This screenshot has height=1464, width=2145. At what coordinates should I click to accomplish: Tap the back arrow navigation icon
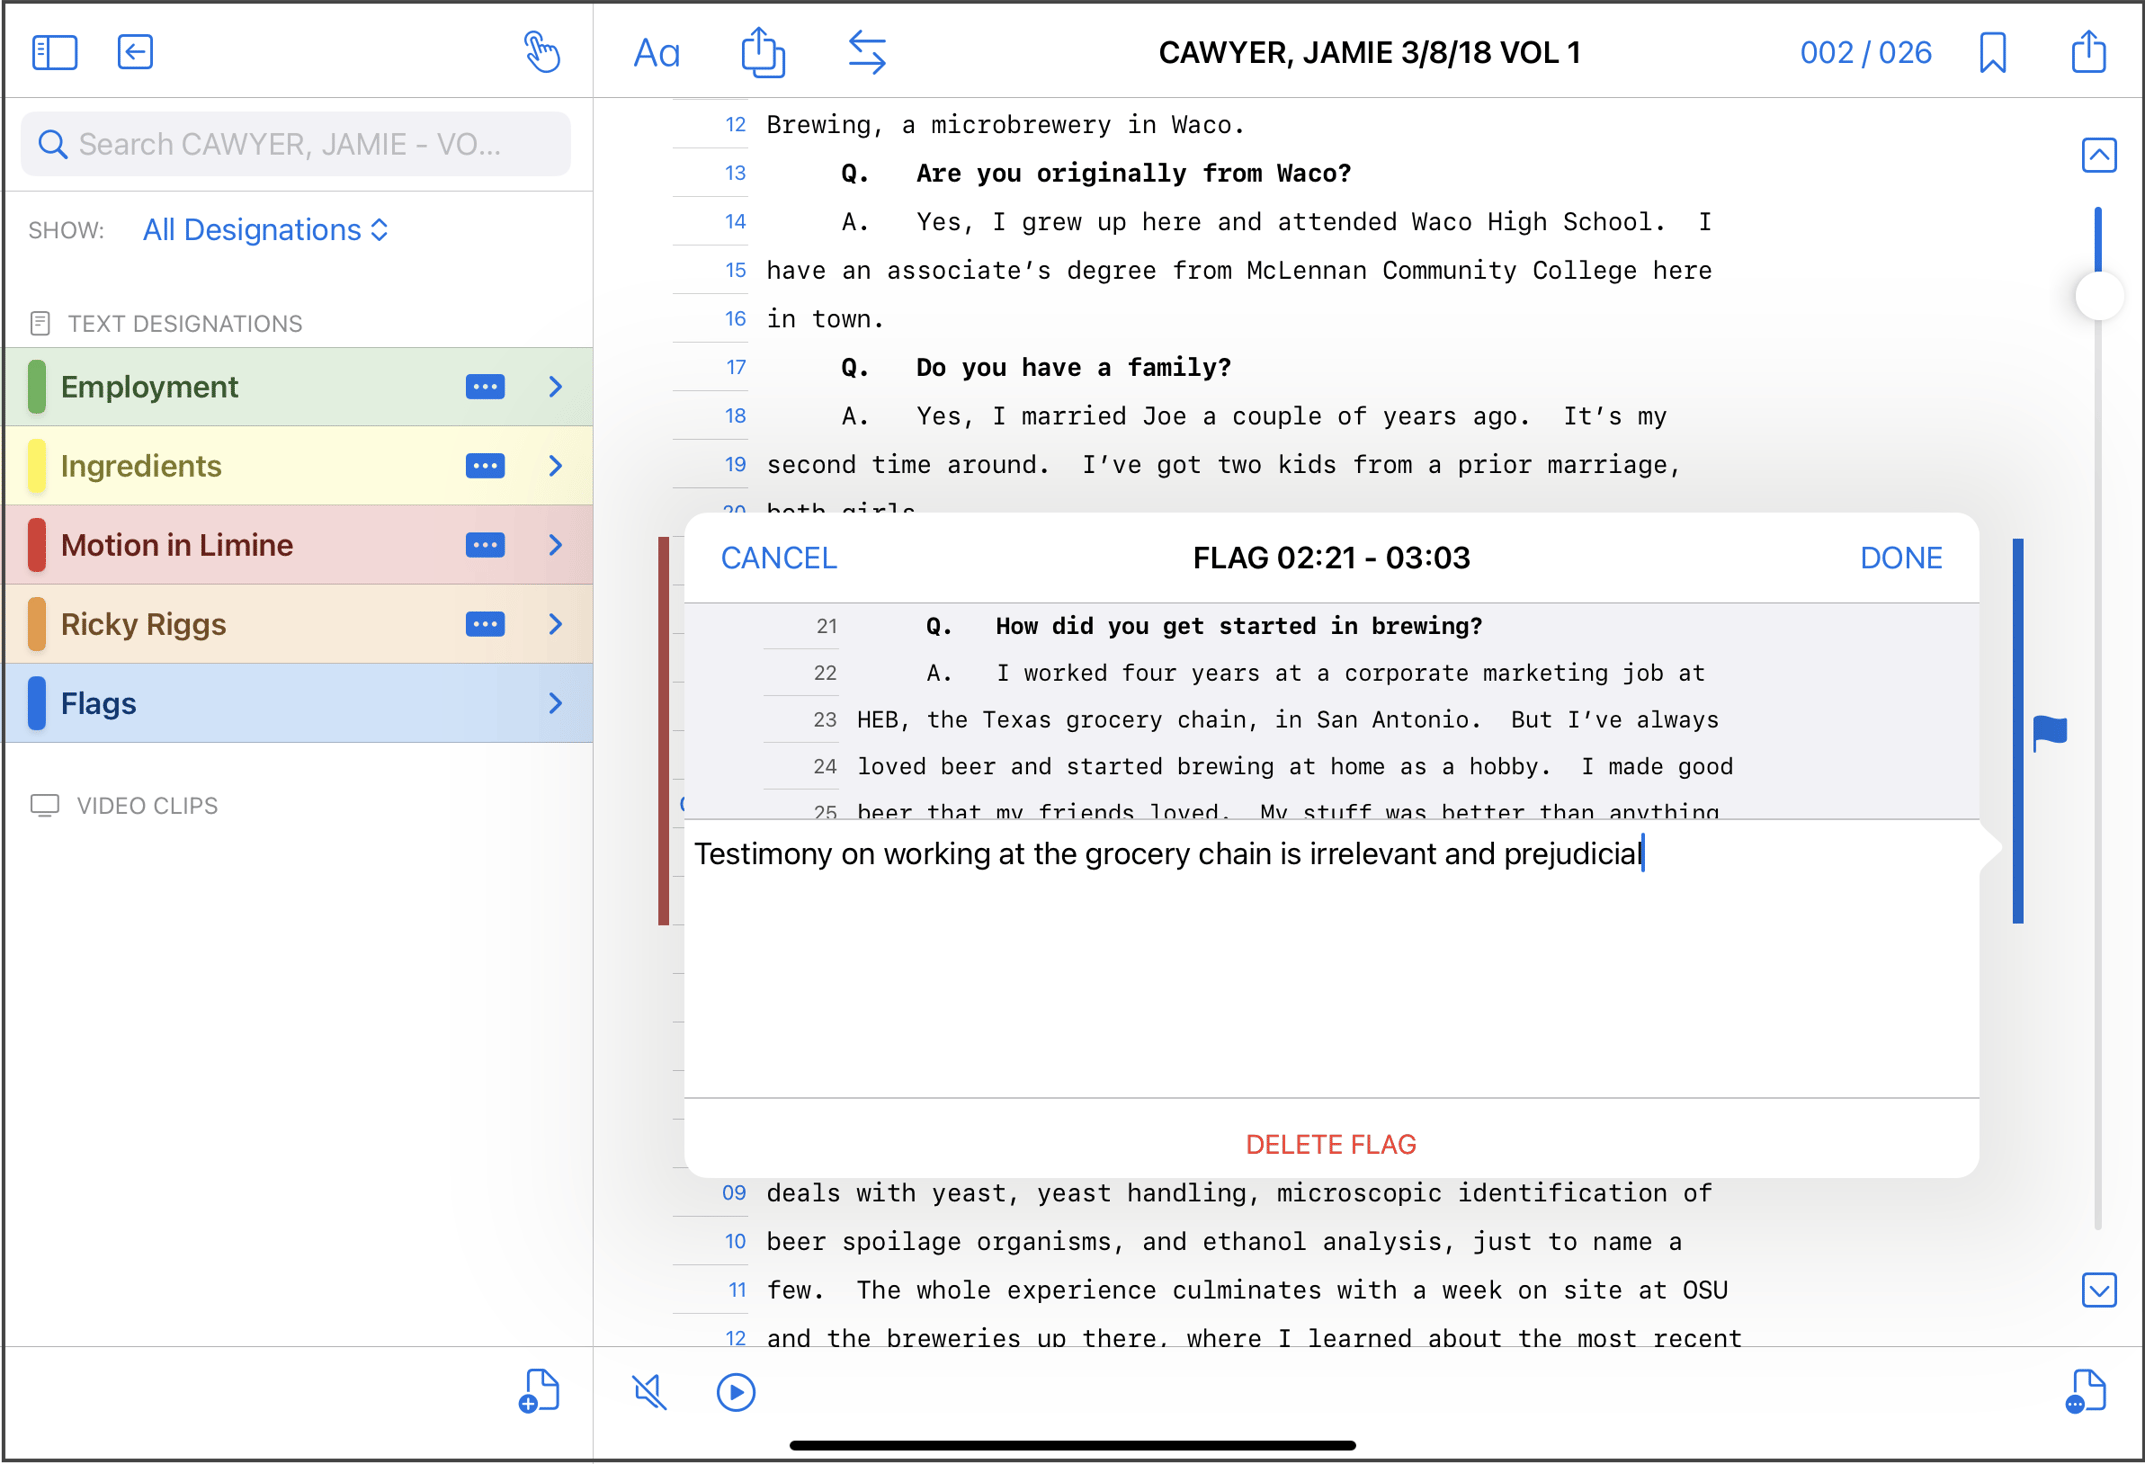(x=136, y=51)
